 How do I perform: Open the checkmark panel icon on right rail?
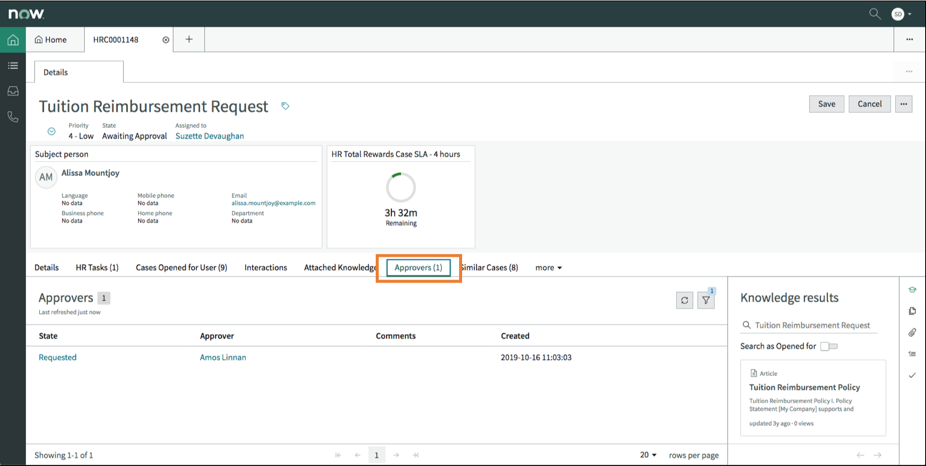click(x=912, y=375)
